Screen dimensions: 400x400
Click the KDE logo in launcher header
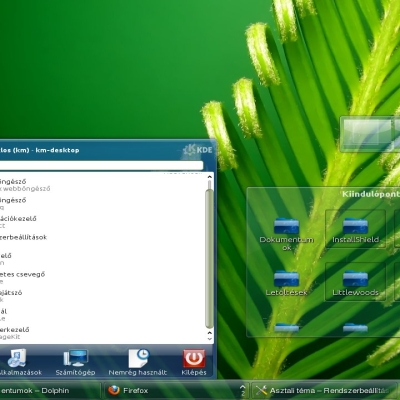coord(197,150)
